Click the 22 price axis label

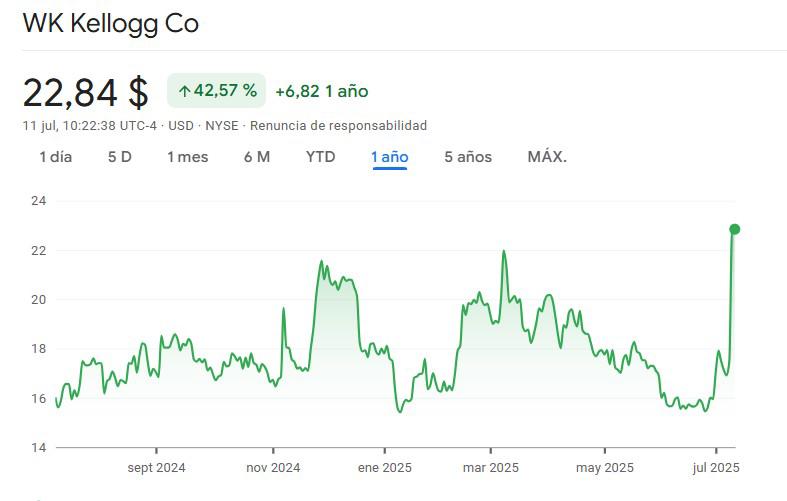click(x=39, y=250)
